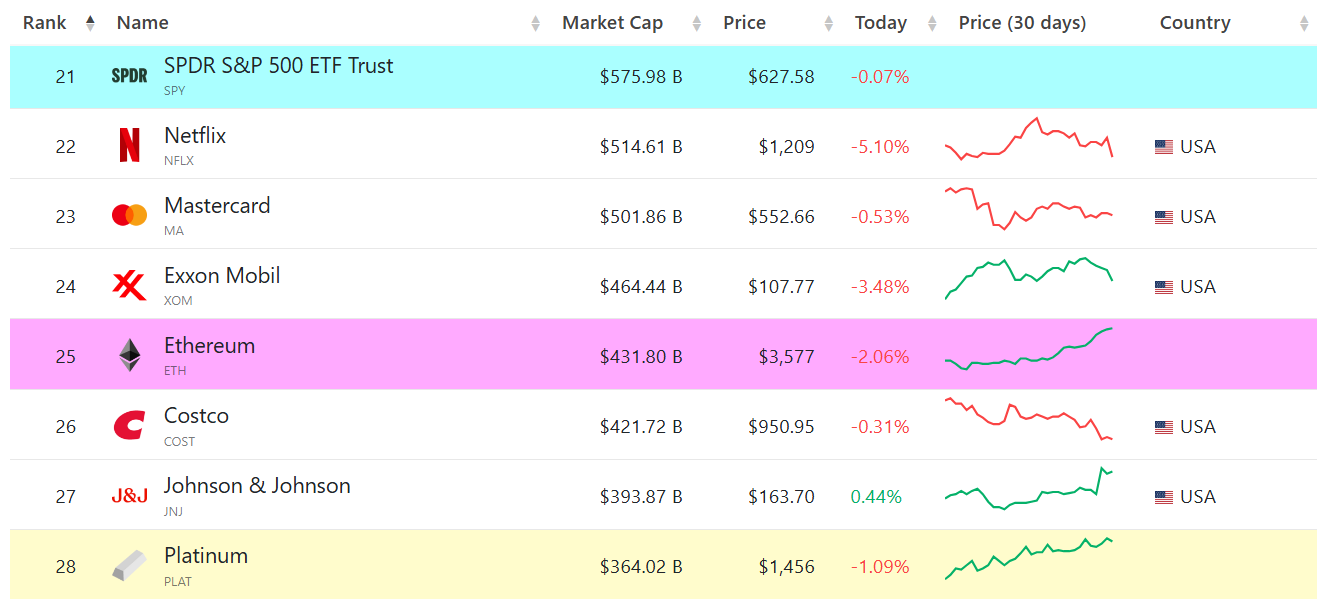View Platinum 30-day price chart
The height and width of the screenshot is (599, 1325).
pyautogui.click(x=1029, y=558)
